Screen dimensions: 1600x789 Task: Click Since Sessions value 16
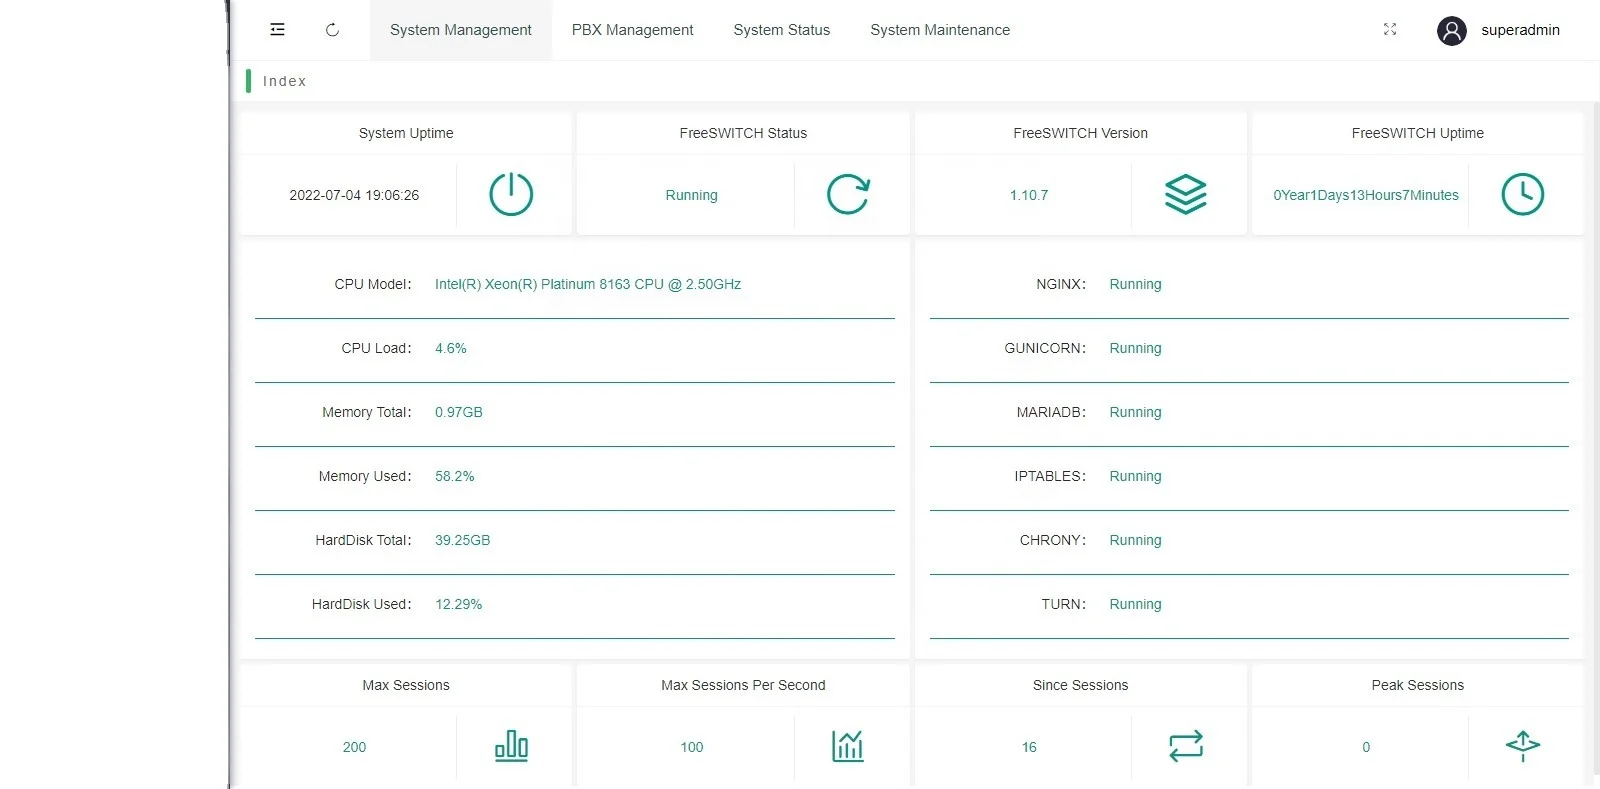pos(1029,747)
